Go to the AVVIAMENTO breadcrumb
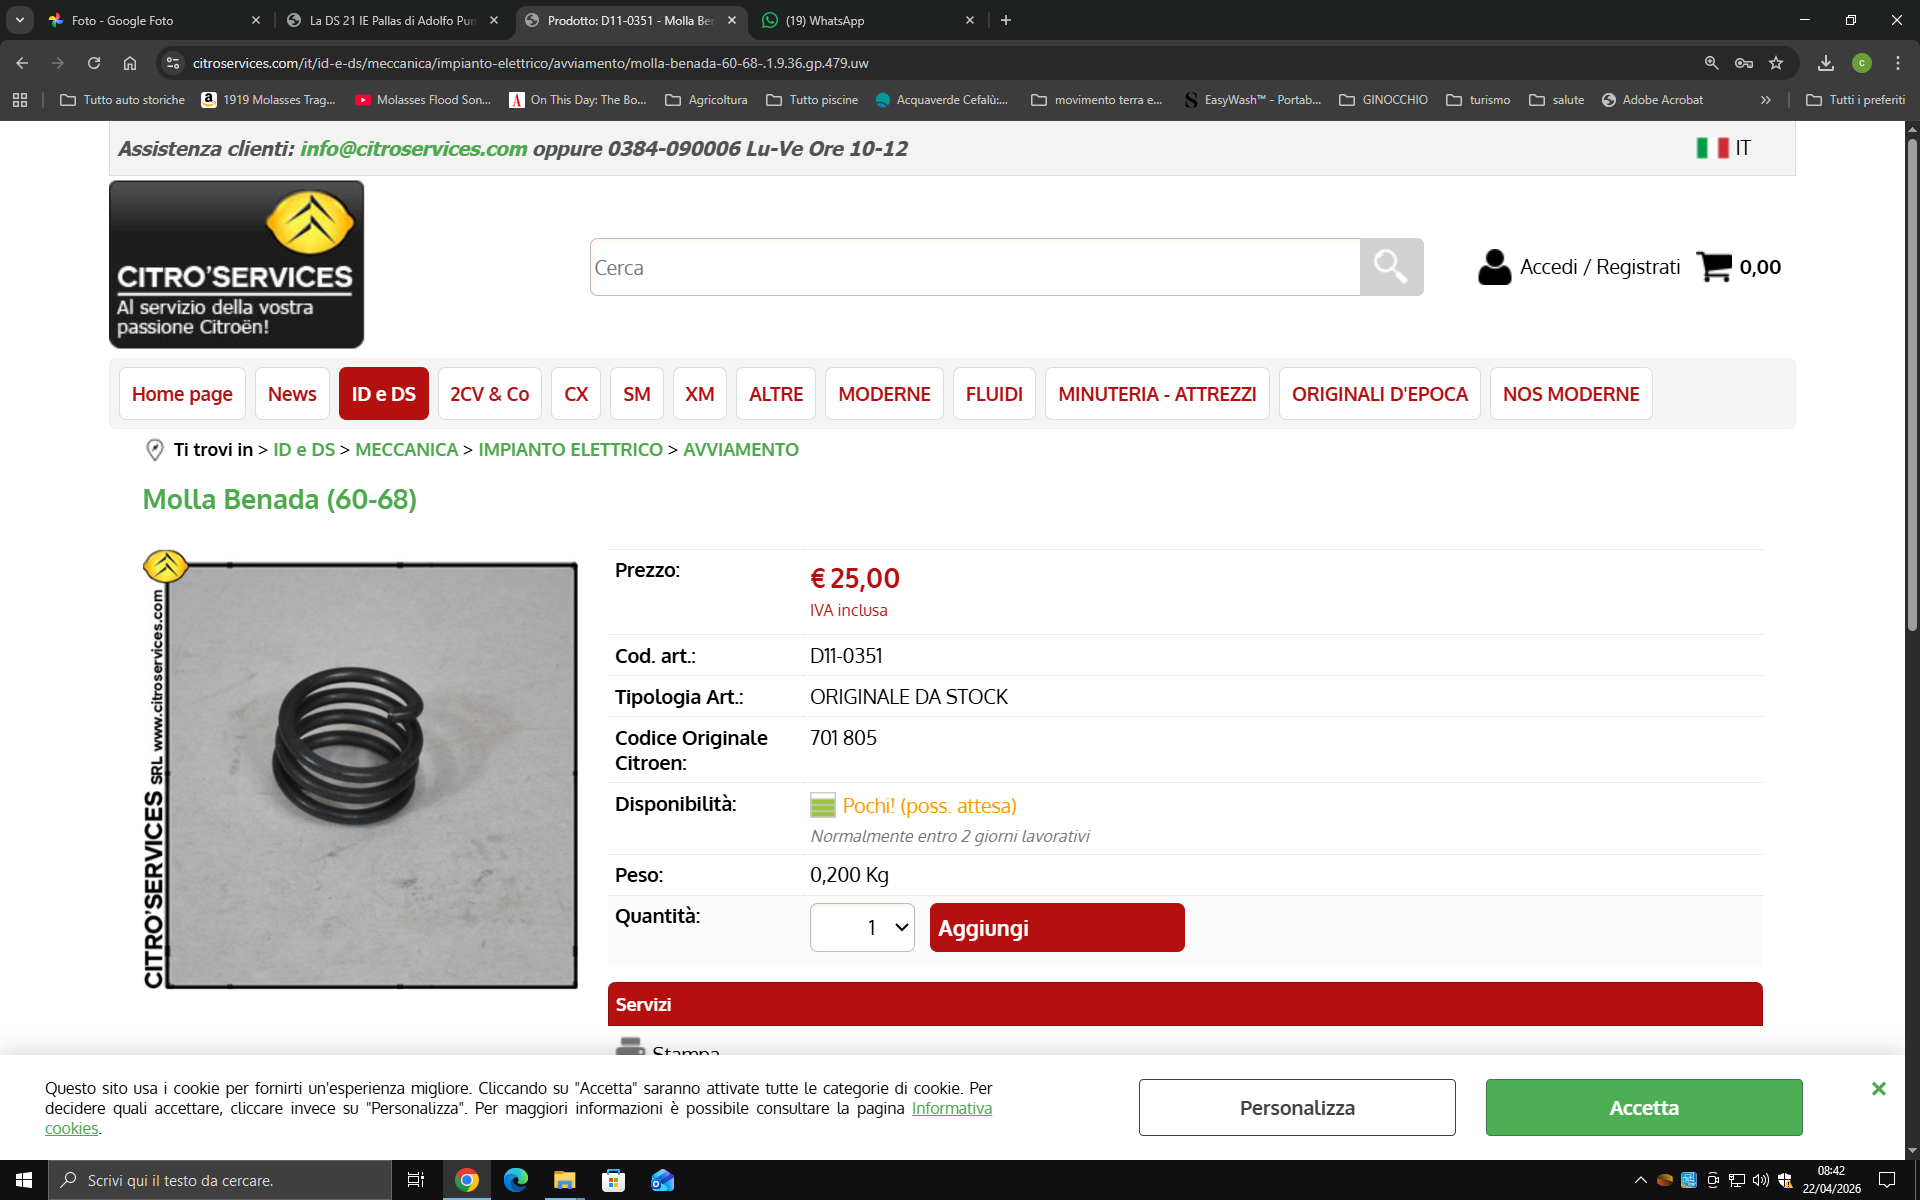 tap(741, 450)
